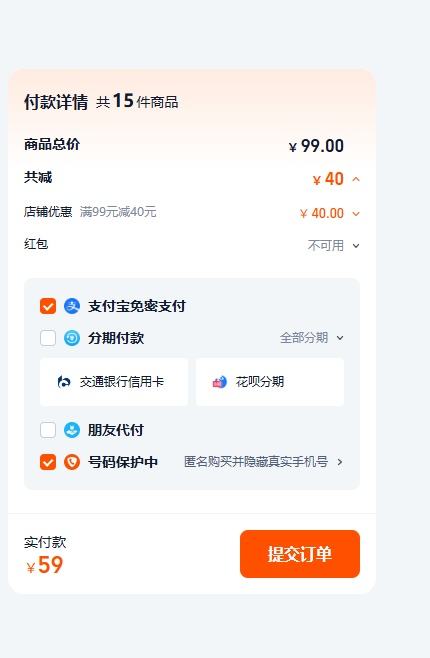Open 匿名购买并隐藏真实手机号 details link
The height and width of the screenshot is (658, 430).
(256, 462)
